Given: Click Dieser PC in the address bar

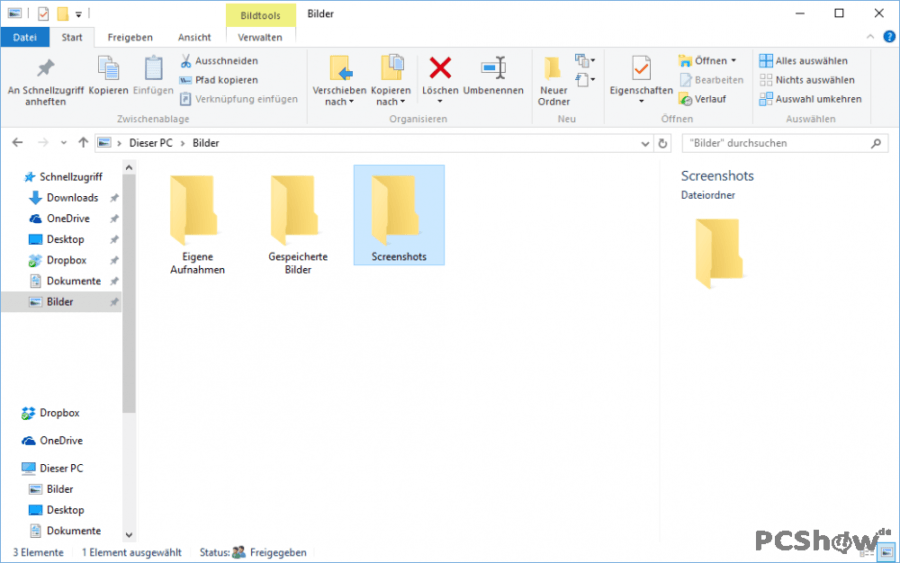Looking at the screenshot, I should (150, 143).
